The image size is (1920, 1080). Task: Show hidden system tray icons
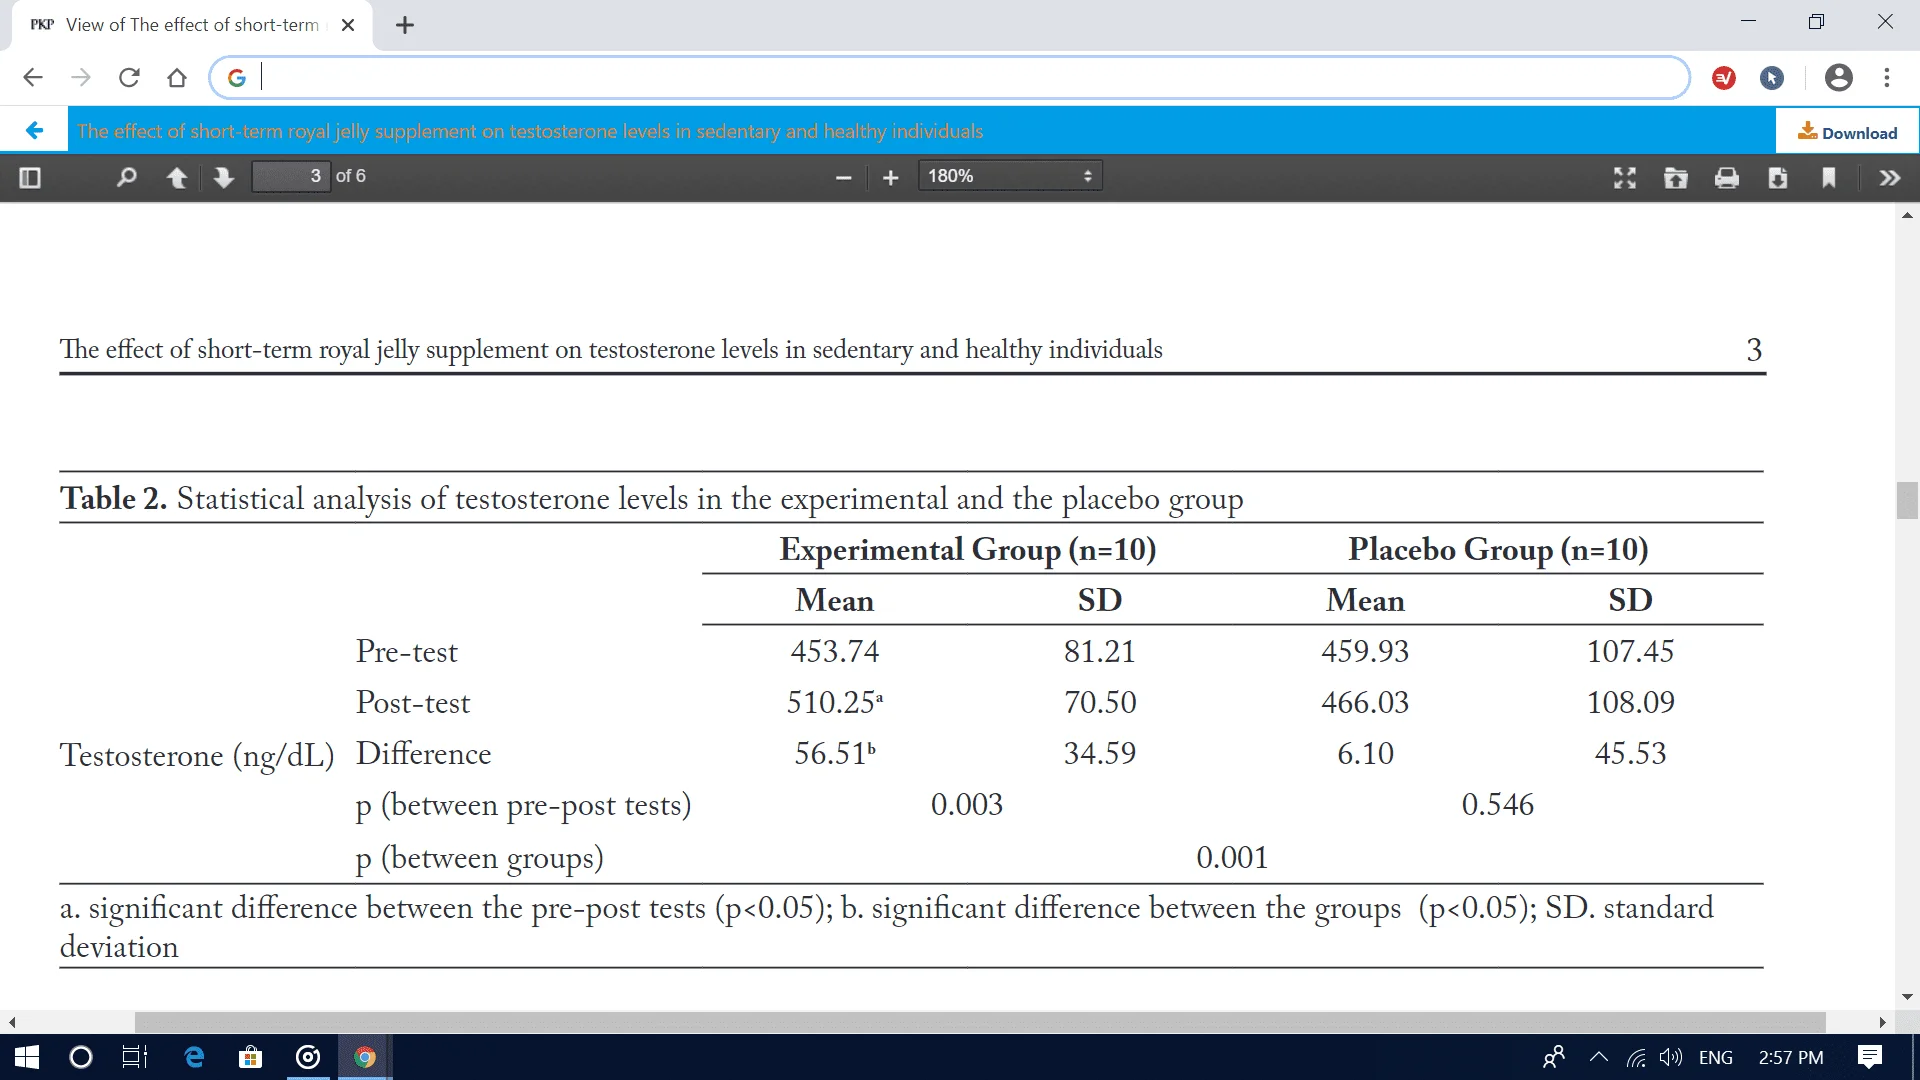click(x=1598, y=1057)
